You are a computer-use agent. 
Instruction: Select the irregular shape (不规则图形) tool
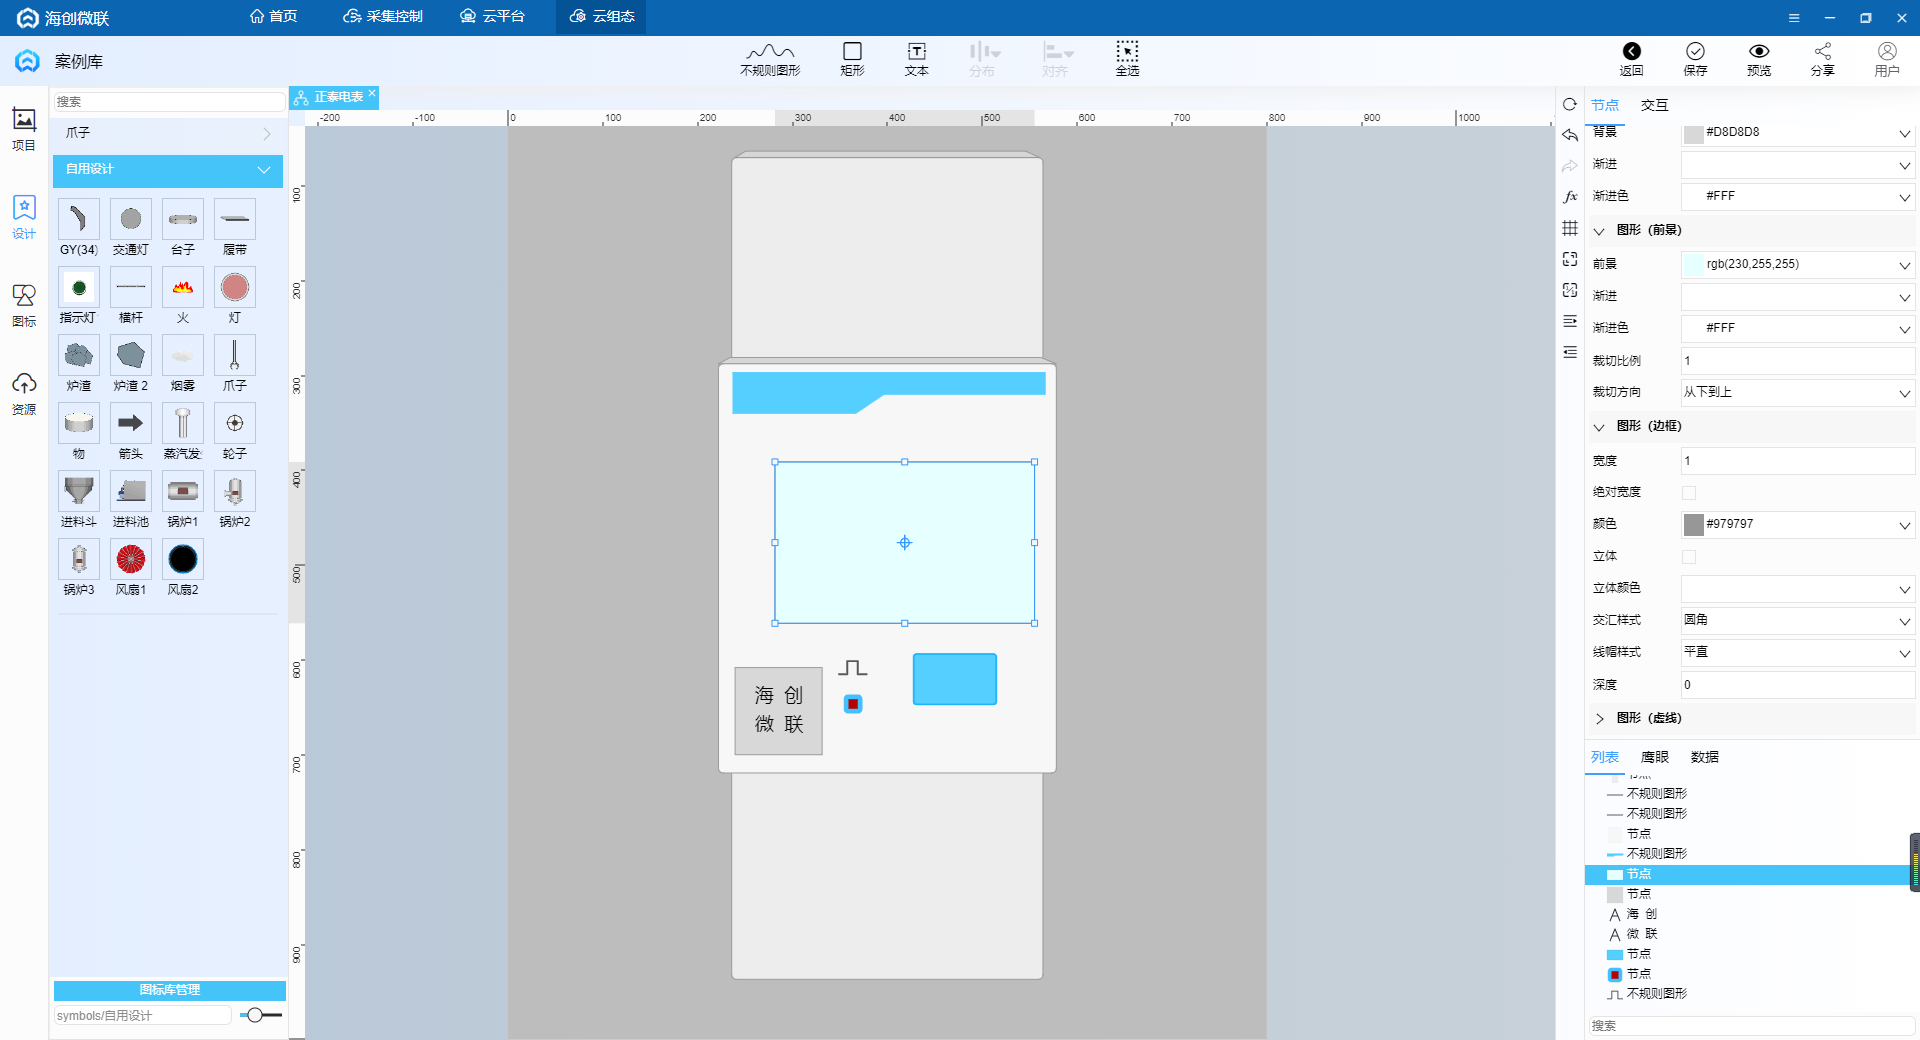tap(769, 59)
